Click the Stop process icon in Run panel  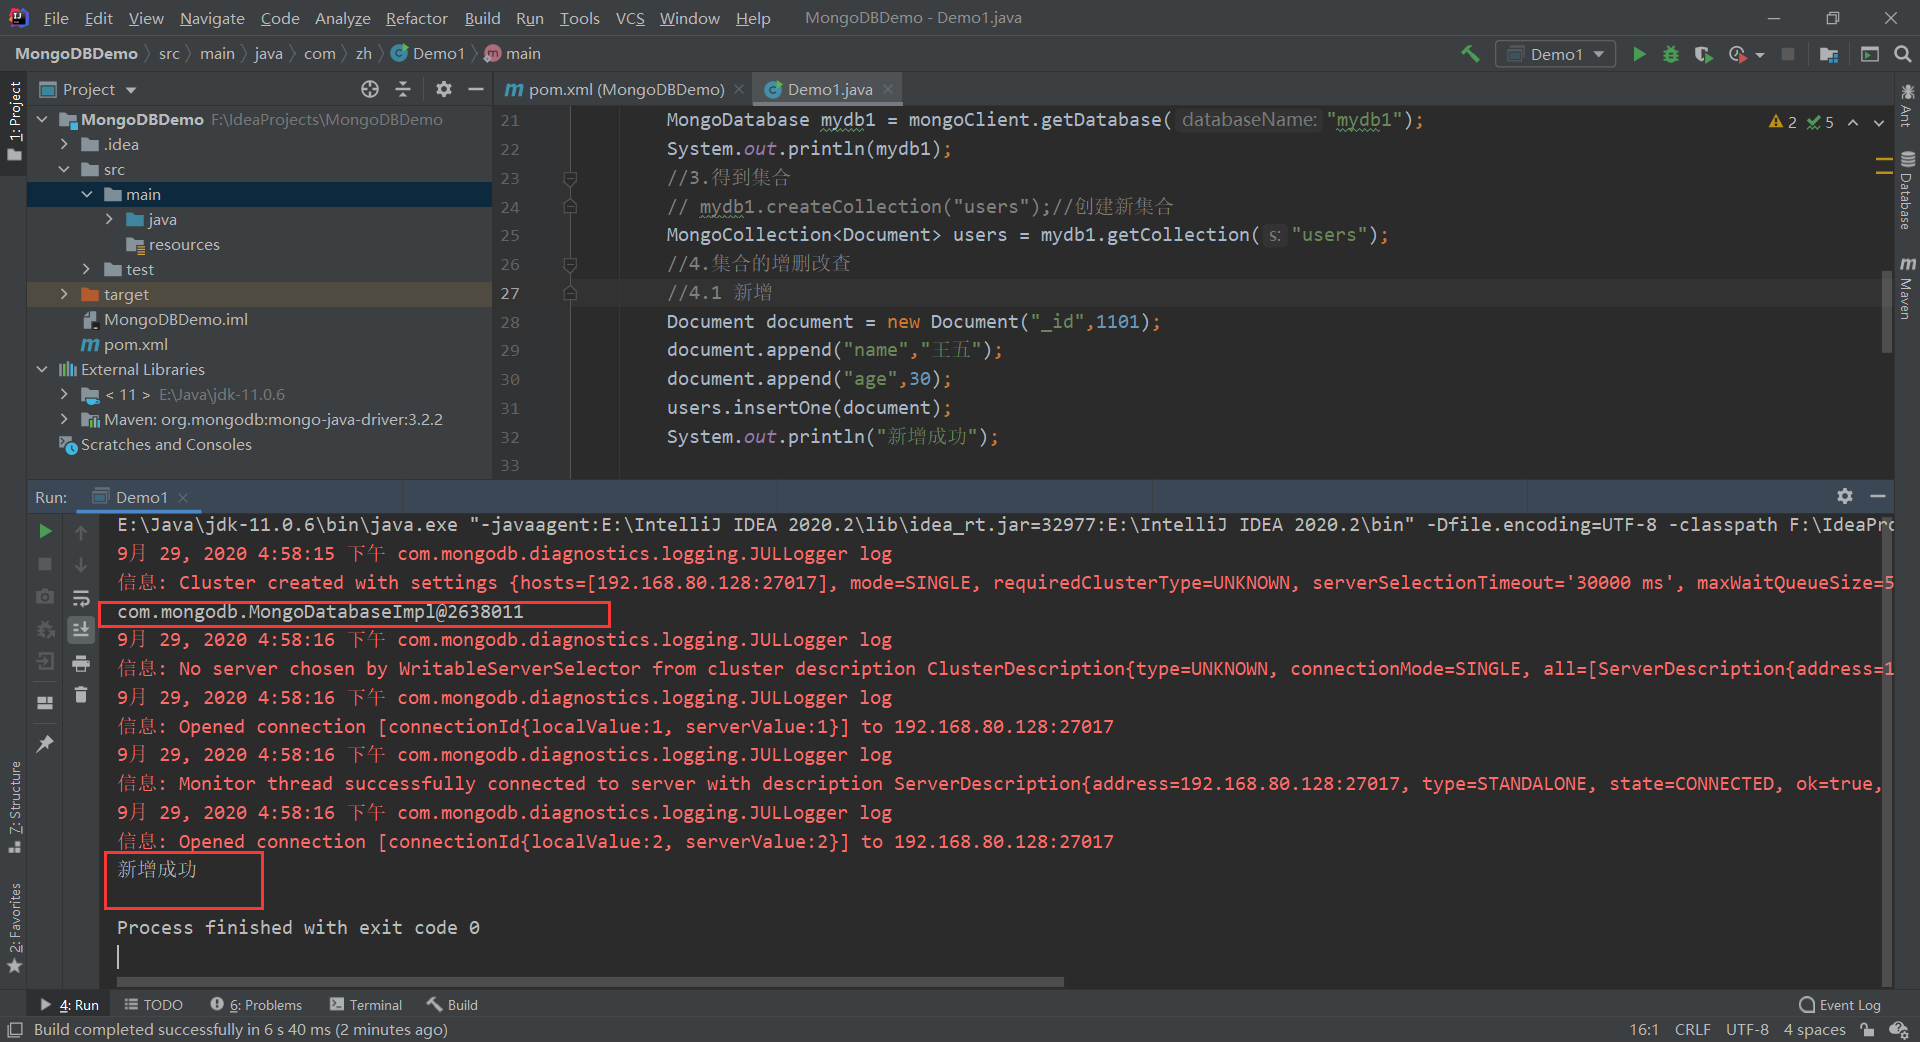click(45, 564)
